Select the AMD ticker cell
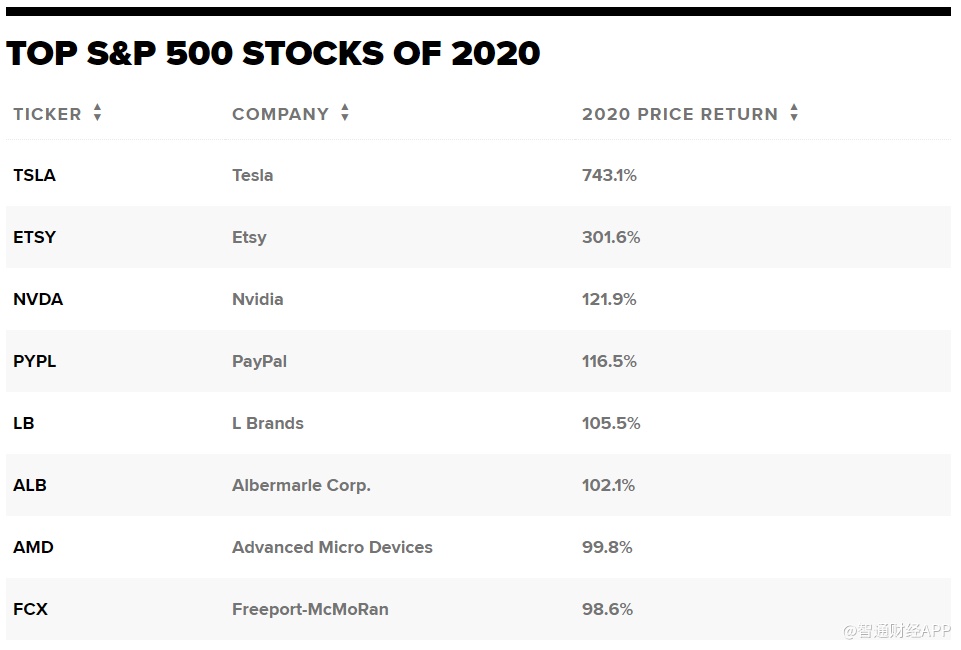The image size is (961, 650). [33, 547]
